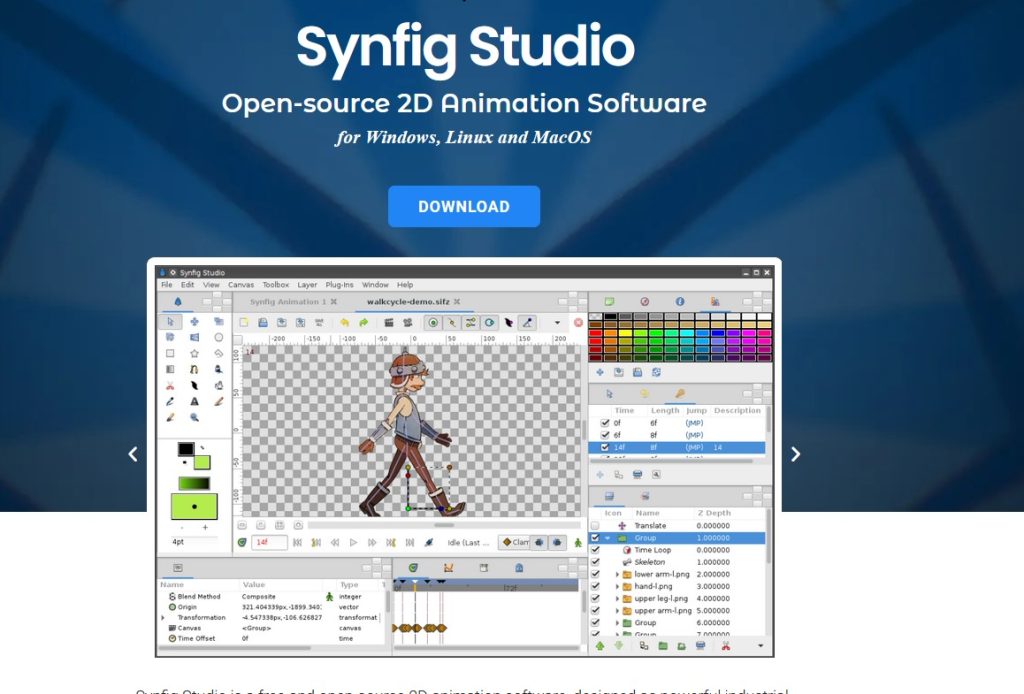Expand the upper arm-l.png layer
Viewport: 1024px width, 694px height.
click(617, 611)
